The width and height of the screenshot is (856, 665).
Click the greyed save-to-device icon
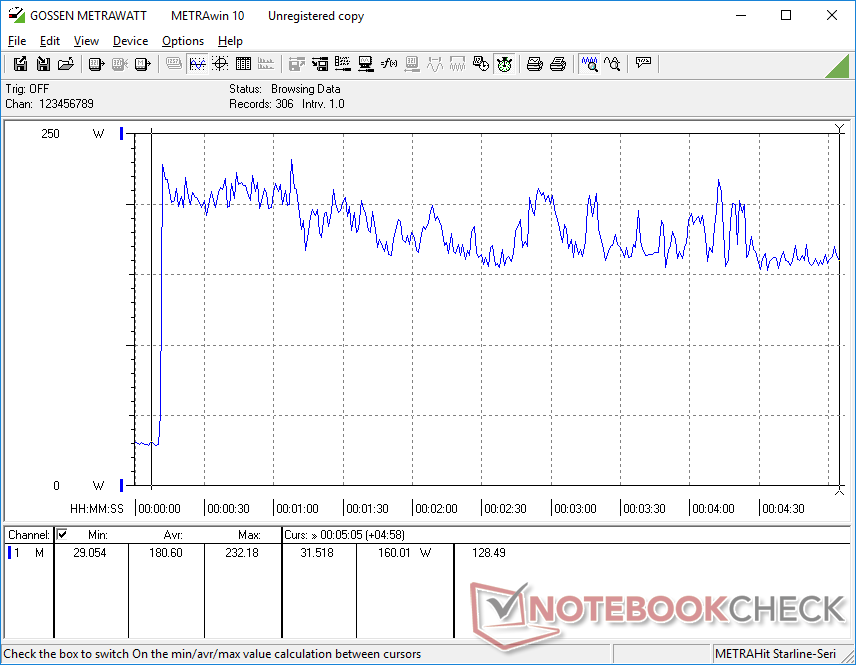click(x=296, y=64)
